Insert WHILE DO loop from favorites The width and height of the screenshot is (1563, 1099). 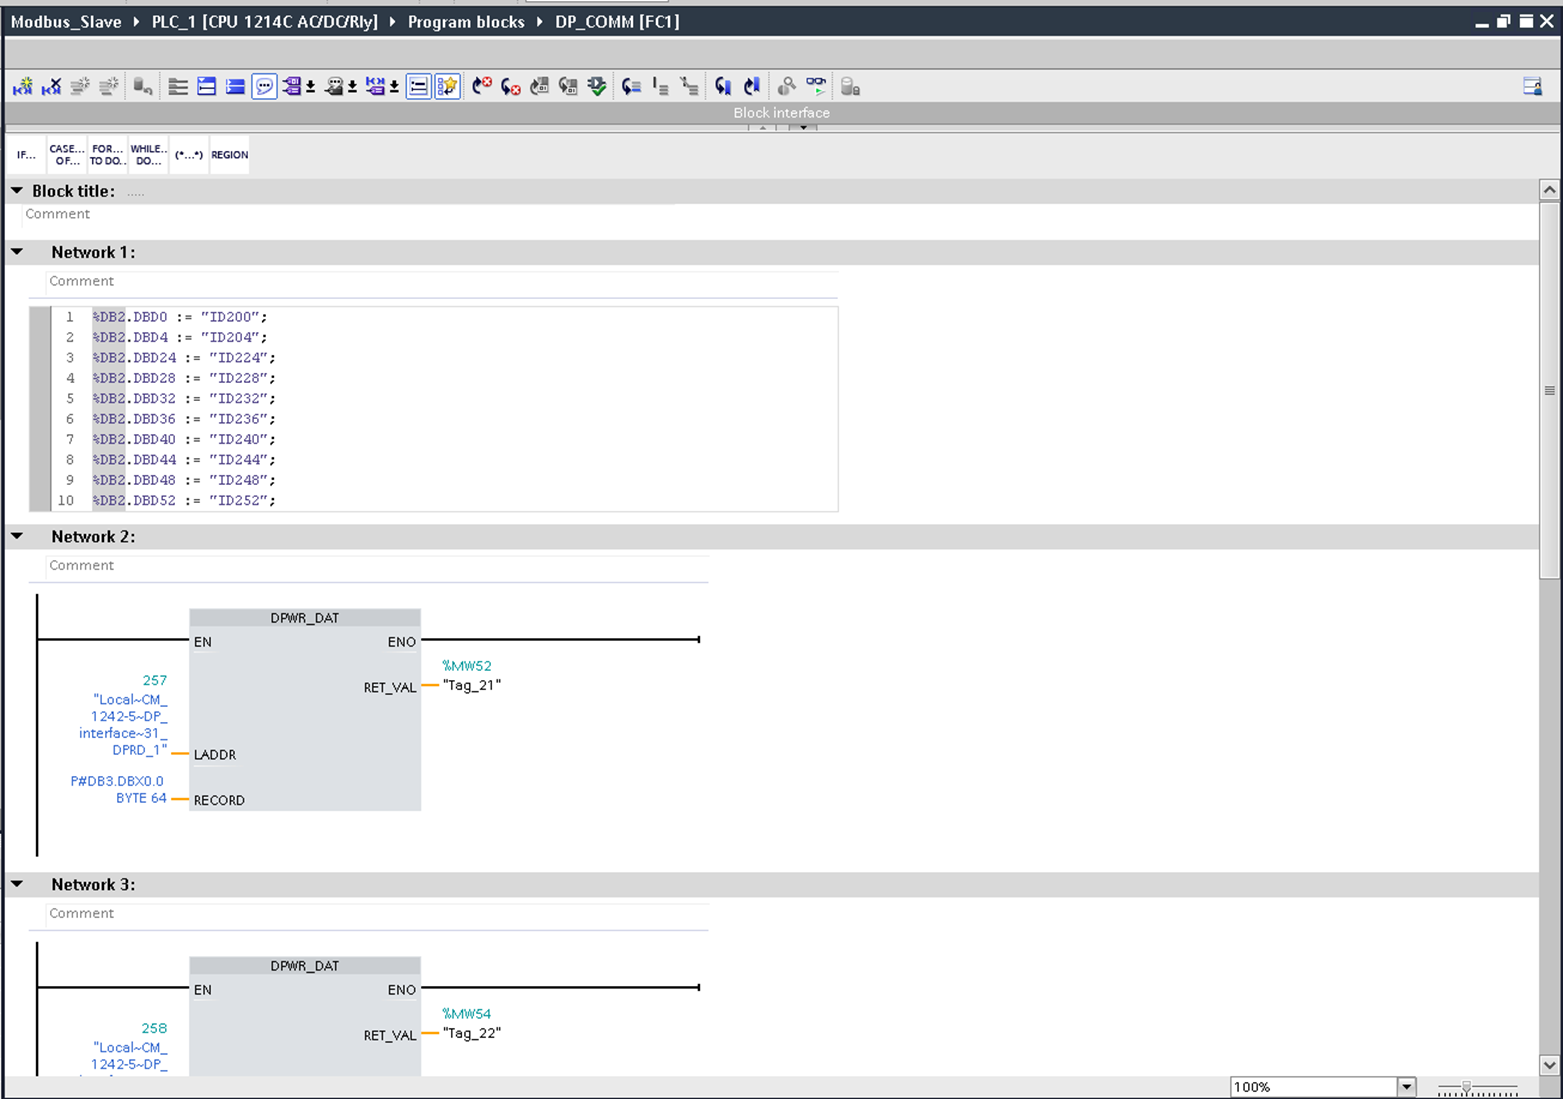149,155
